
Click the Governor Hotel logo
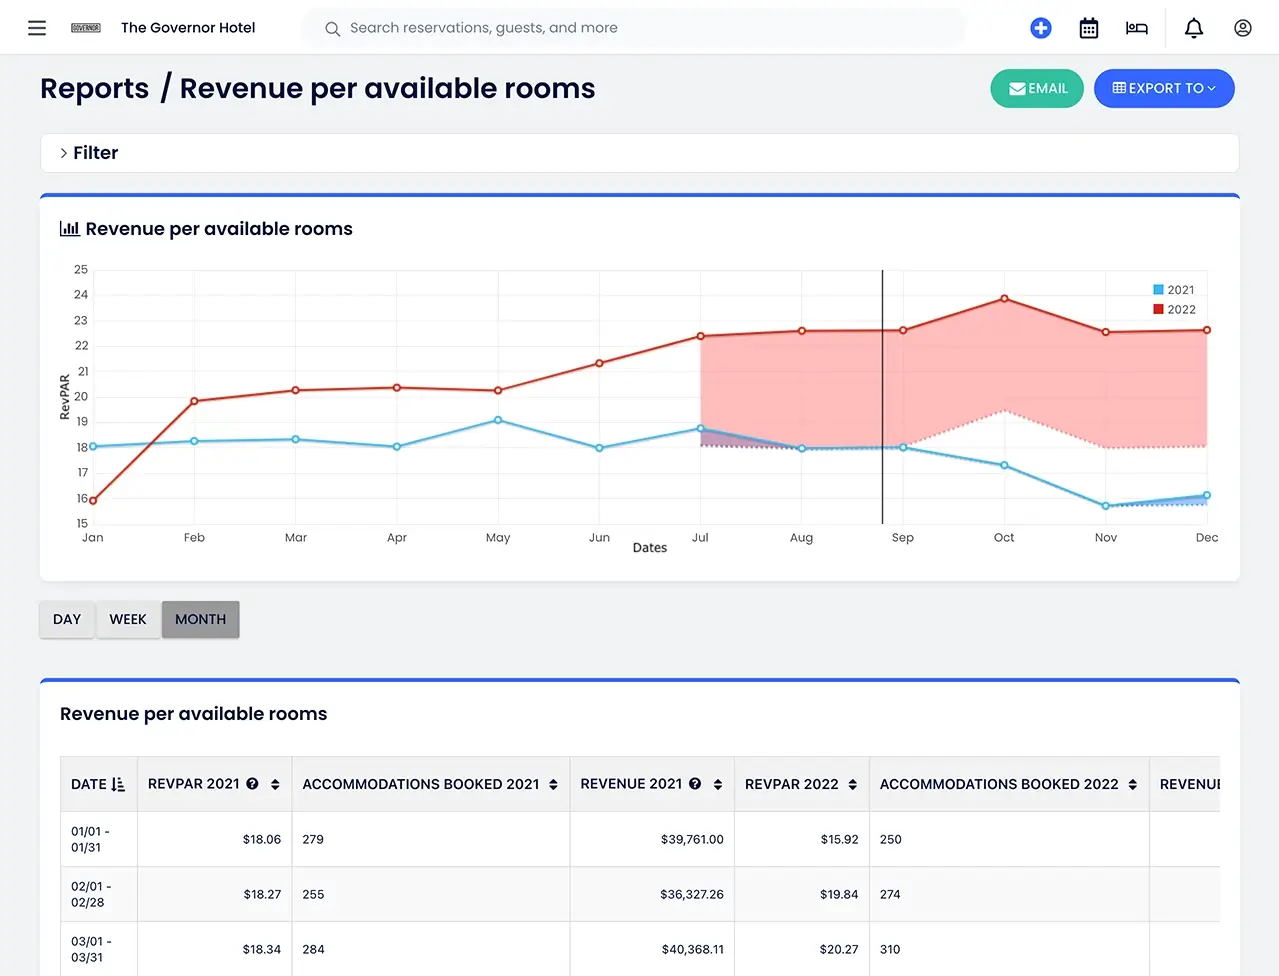(x=86, y=28)
